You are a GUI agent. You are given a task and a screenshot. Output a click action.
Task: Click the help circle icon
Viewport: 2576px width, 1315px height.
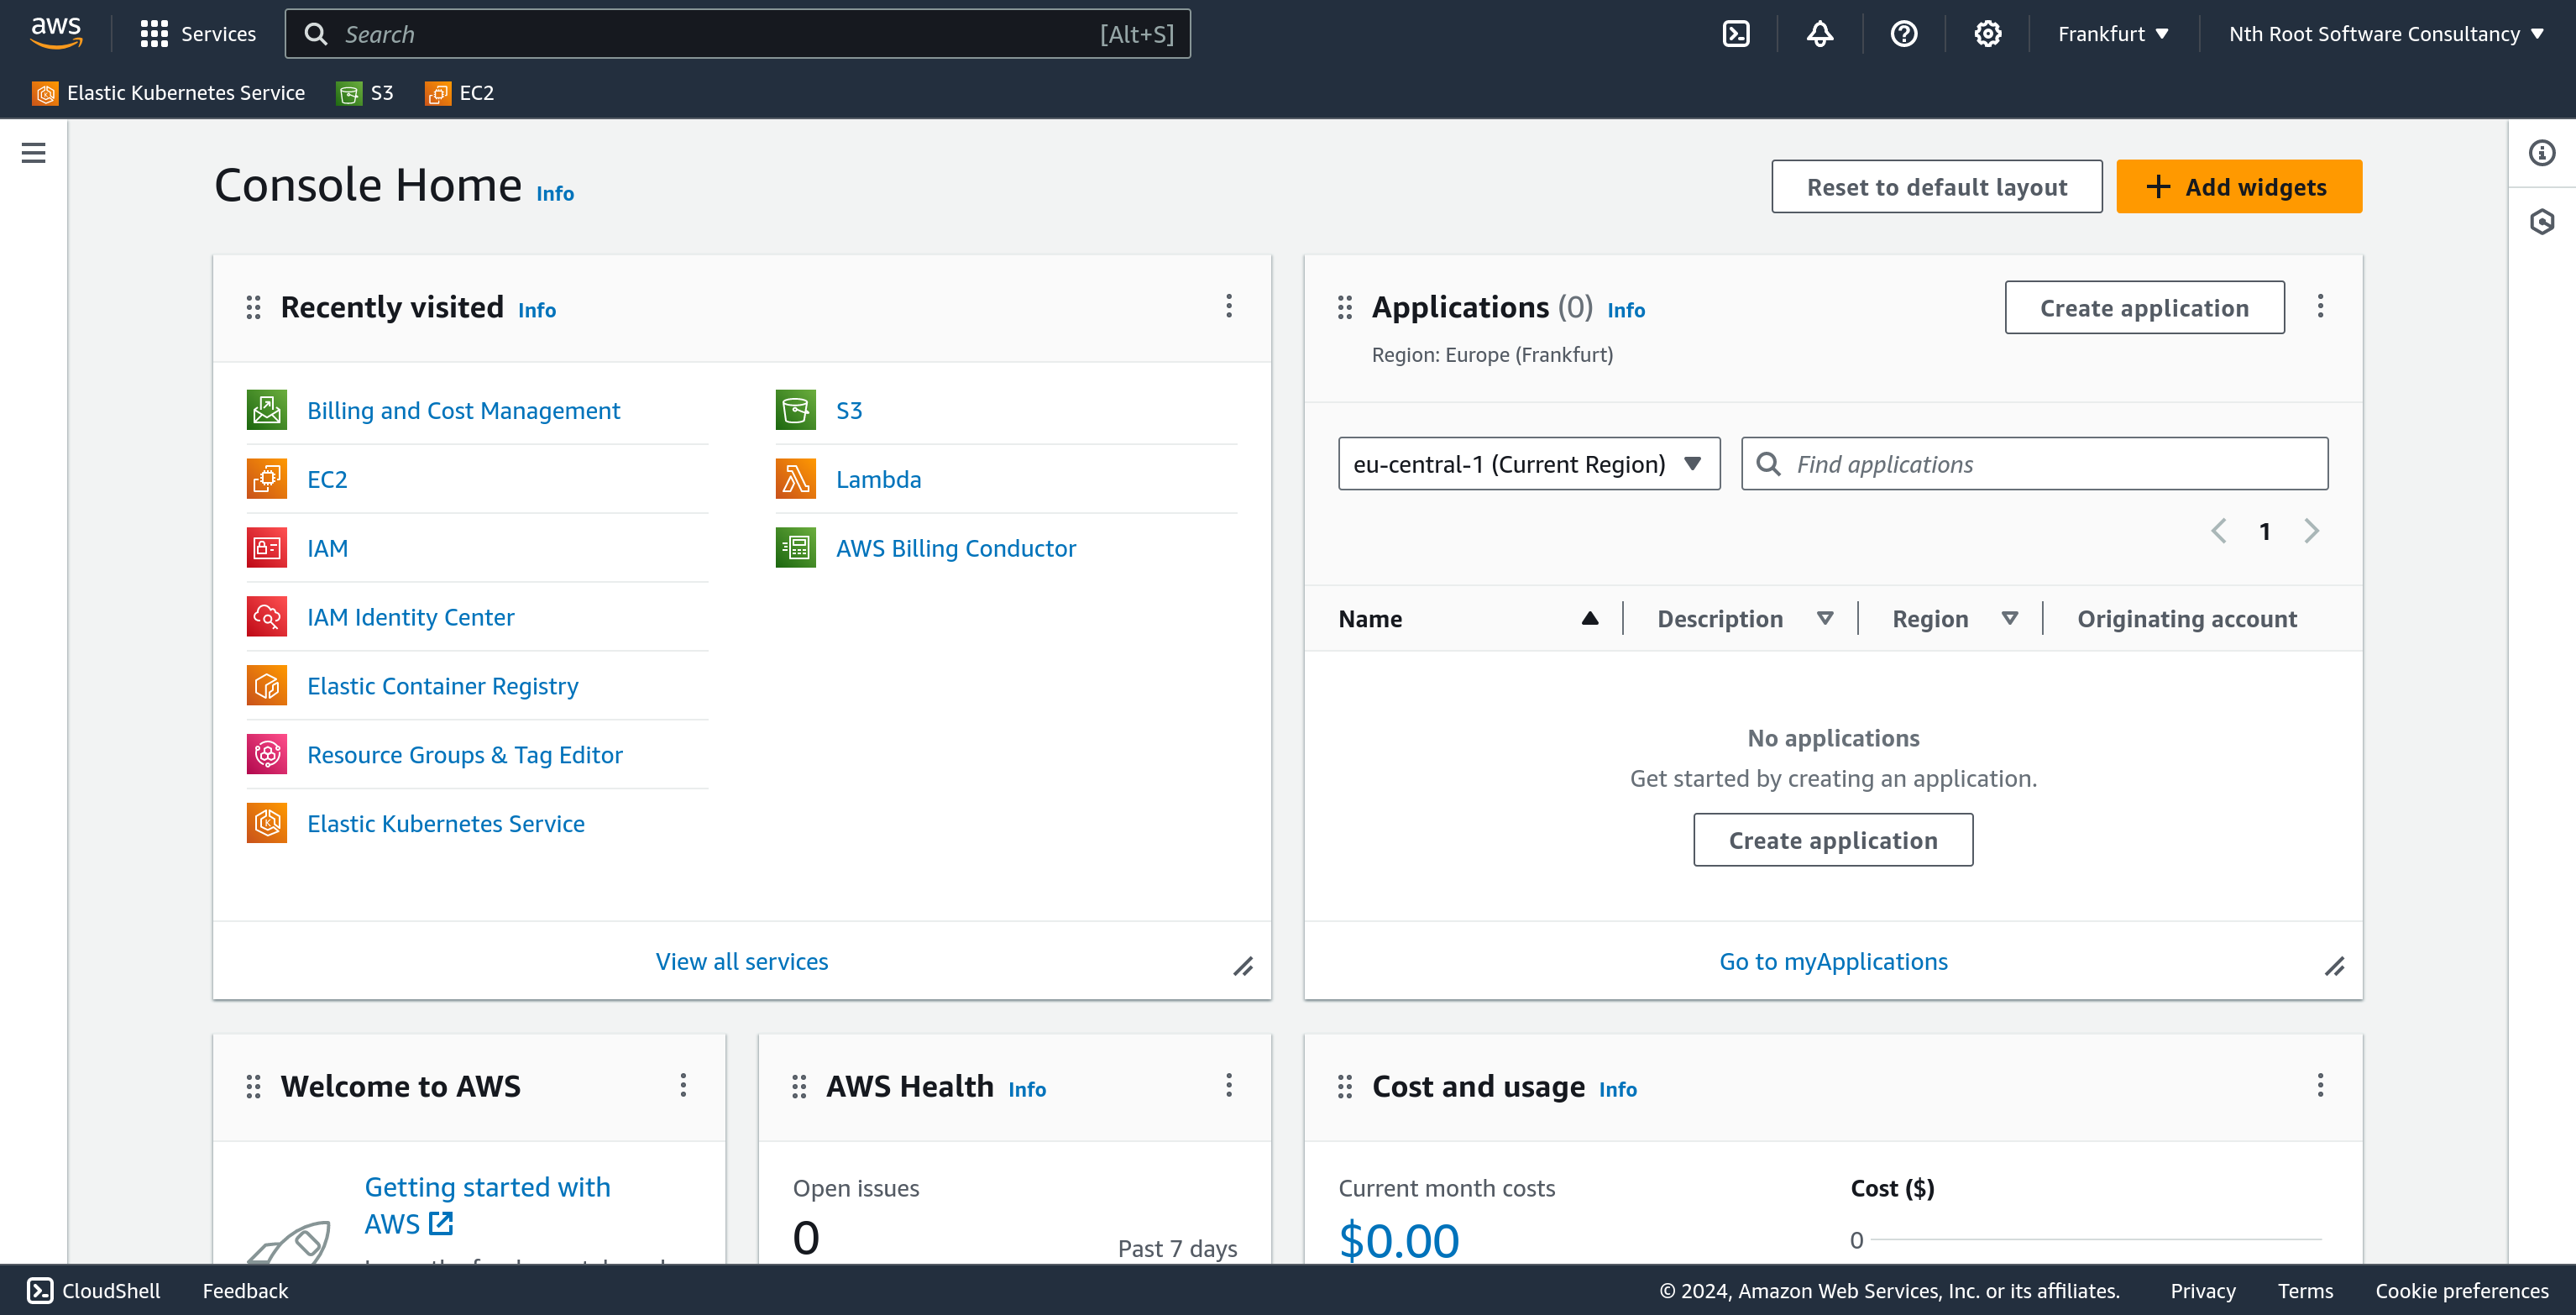pyautogui.click(x=1903, y=34)
